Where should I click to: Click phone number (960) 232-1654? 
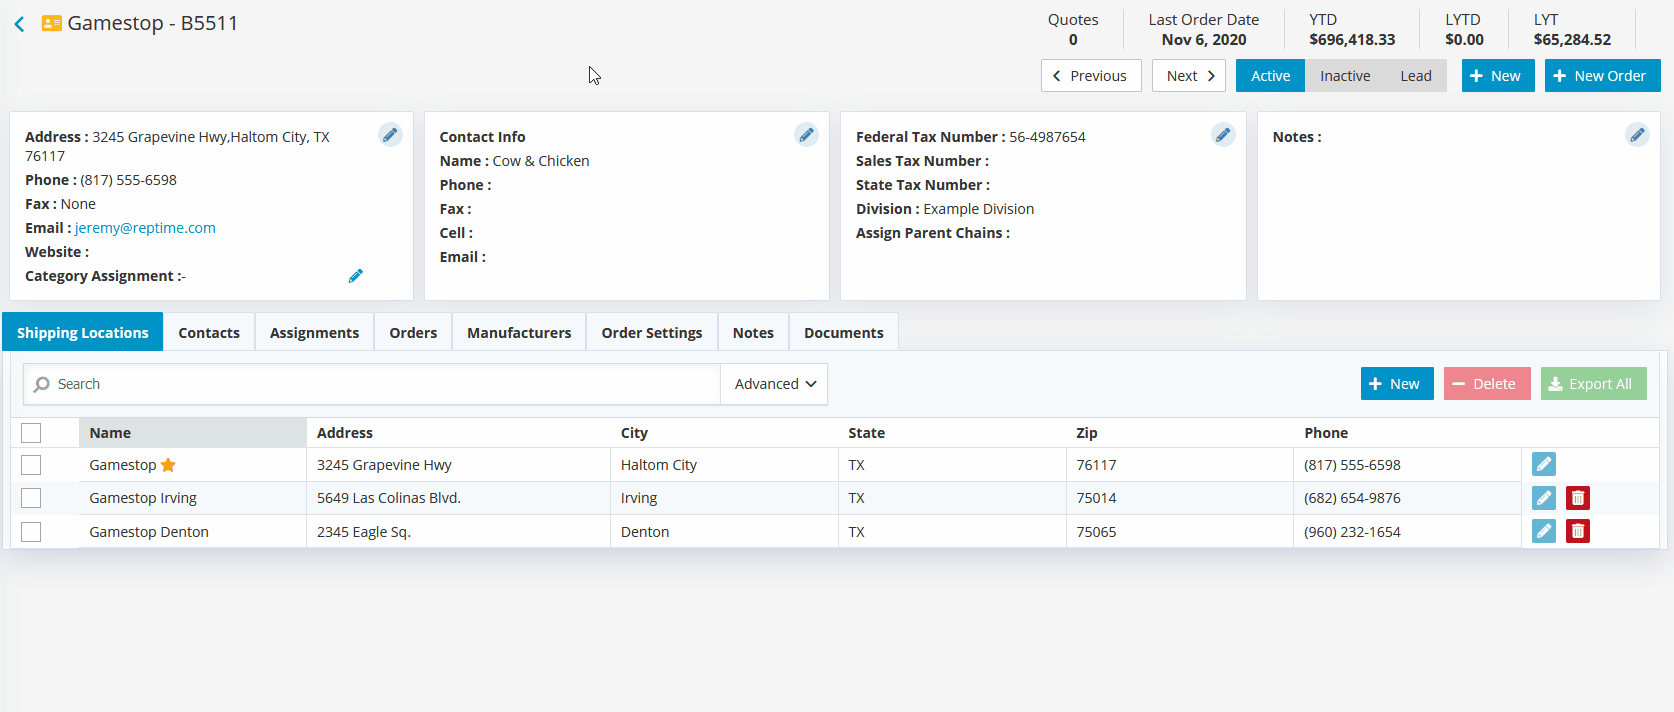[x=1352, y=532]
